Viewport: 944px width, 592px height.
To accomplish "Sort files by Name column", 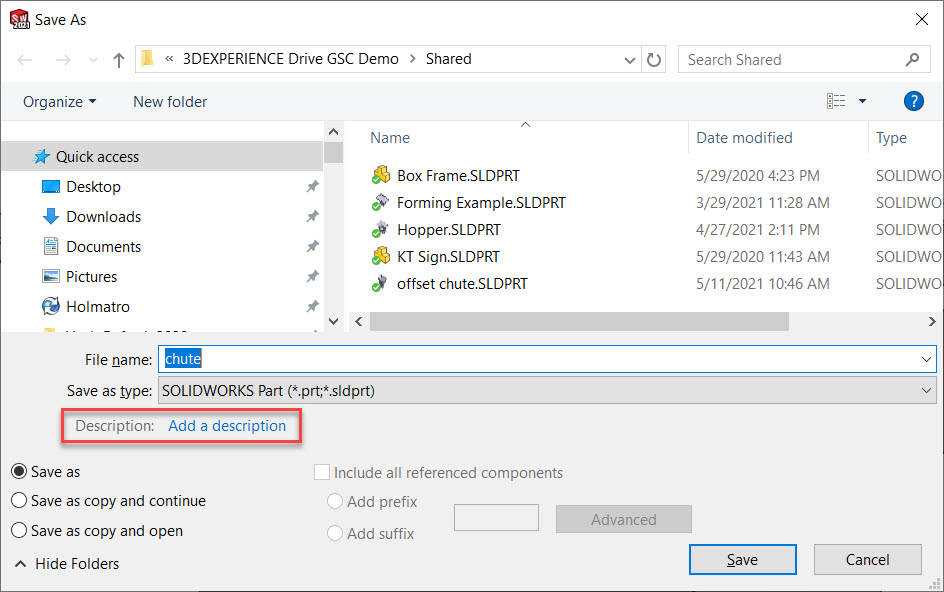I will 390,138.
